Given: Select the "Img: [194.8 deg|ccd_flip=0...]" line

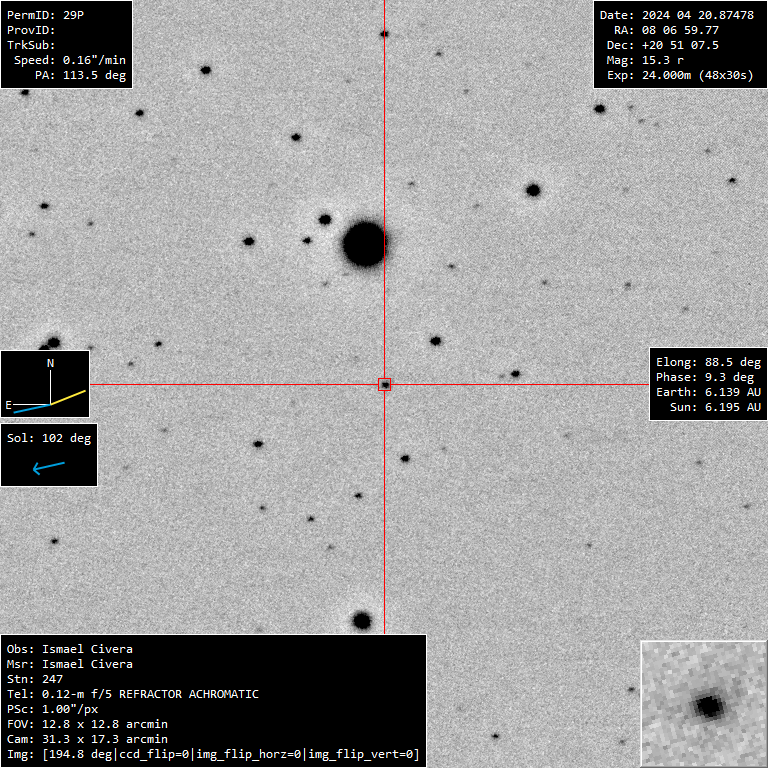Looking at the screenshot, I should (x=213, y=755).
